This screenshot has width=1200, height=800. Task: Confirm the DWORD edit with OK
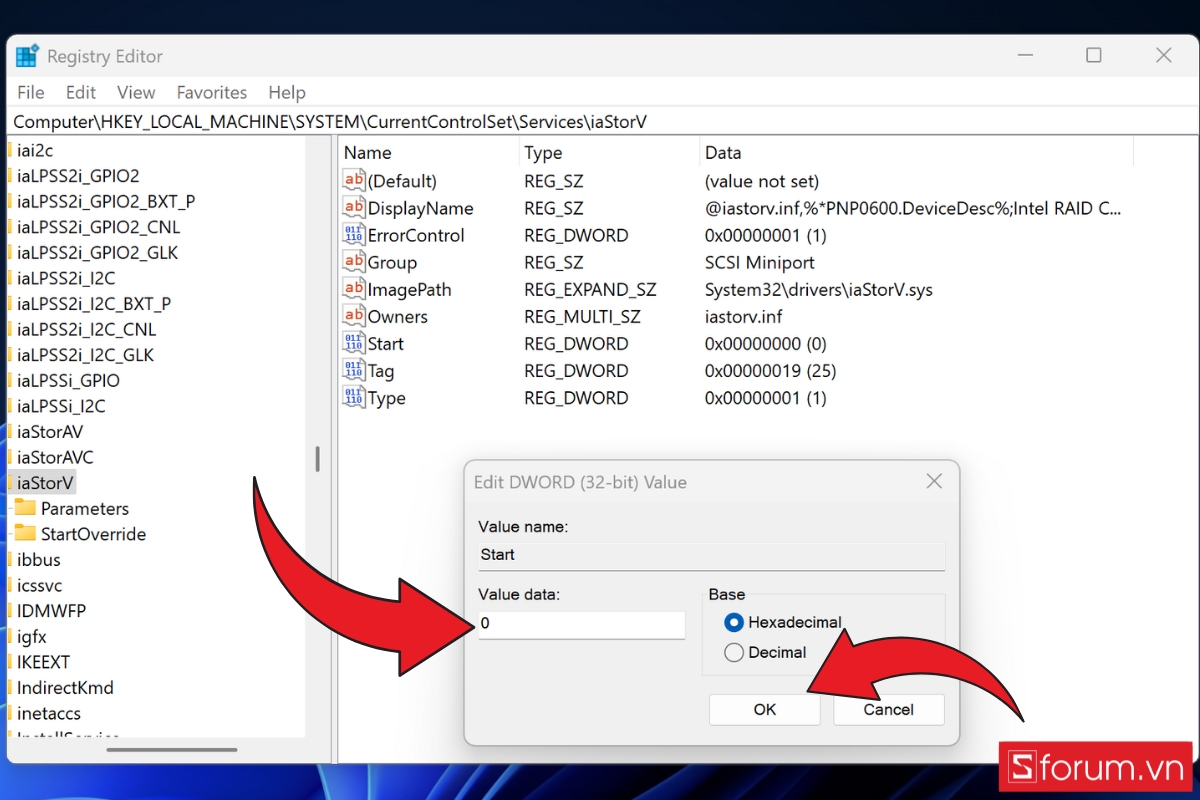tap(765, 709)
